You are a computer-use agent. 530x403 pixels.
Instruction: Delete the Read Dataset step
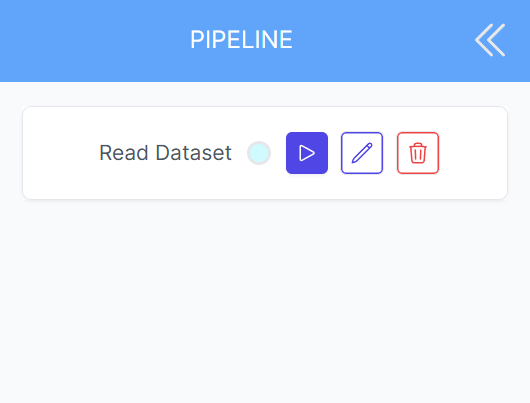coord(418,153)
